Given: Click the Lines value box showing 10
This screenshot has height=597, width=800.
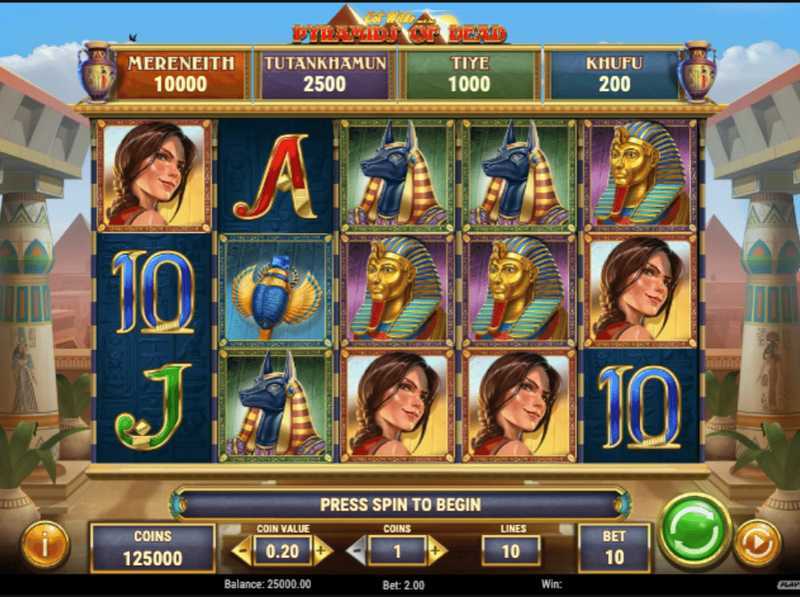Looking at the screenshot, I should 511,551.
